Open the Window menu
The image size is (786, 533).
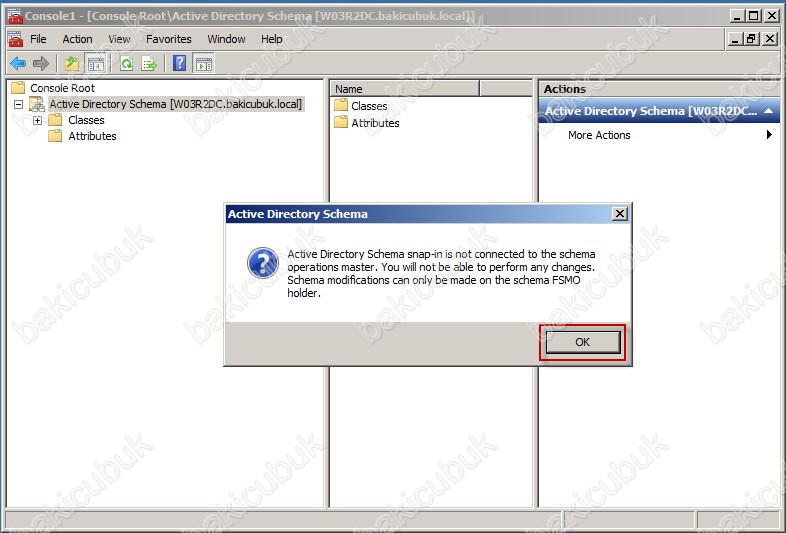[x=226, y=39]
